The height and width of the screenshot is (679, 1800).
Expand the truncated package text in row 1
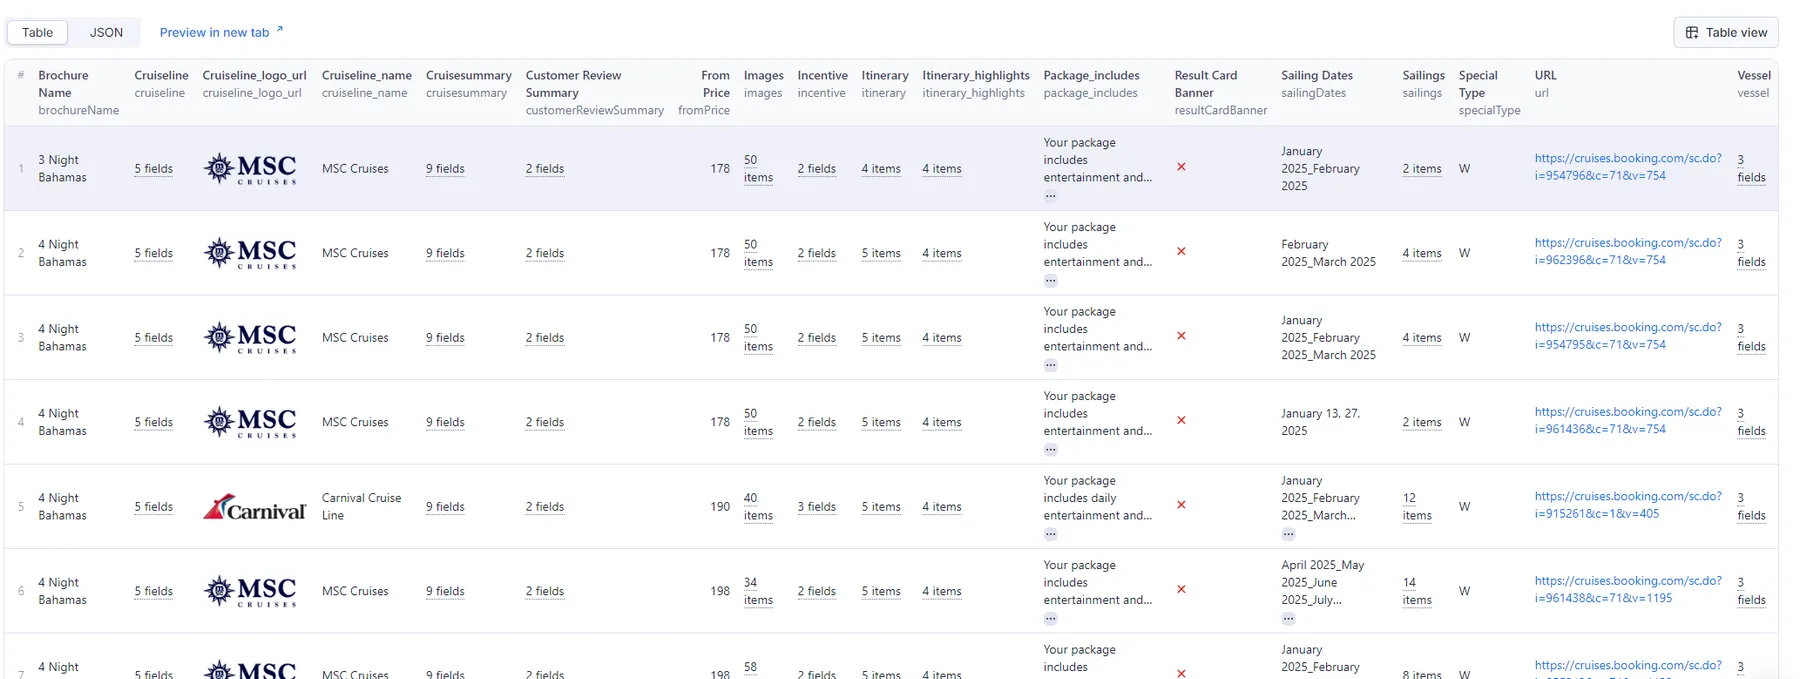click(1050, 196)
